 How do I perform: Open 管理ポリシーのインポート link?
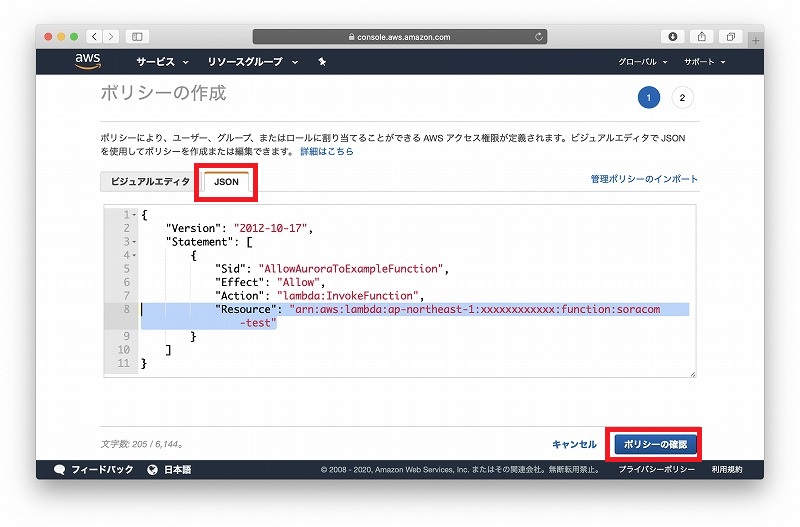[644, 179]
